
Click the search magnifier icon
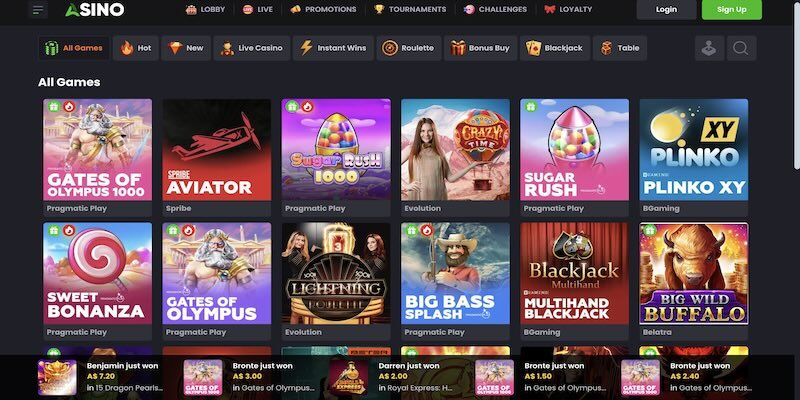[x=740, y=48]
